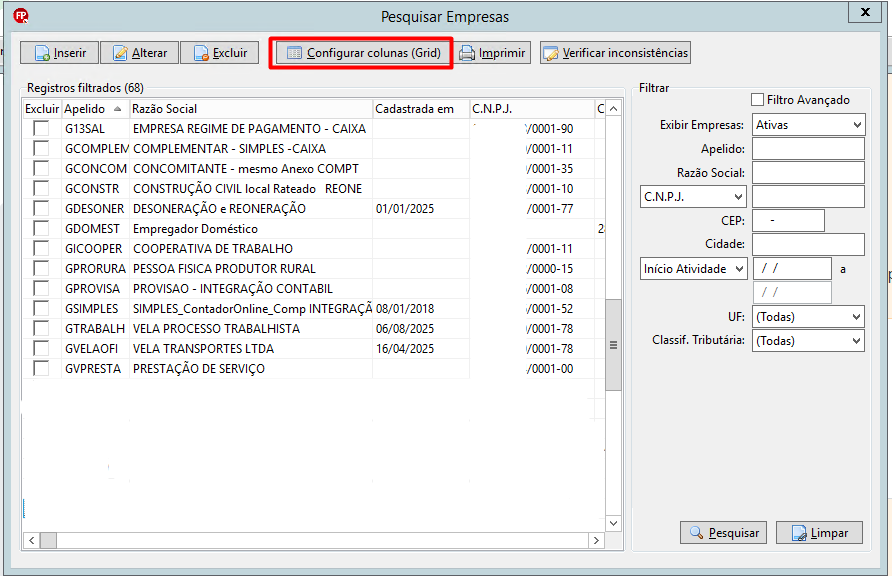Click the Excluir toolbar button

coord(220,53)
